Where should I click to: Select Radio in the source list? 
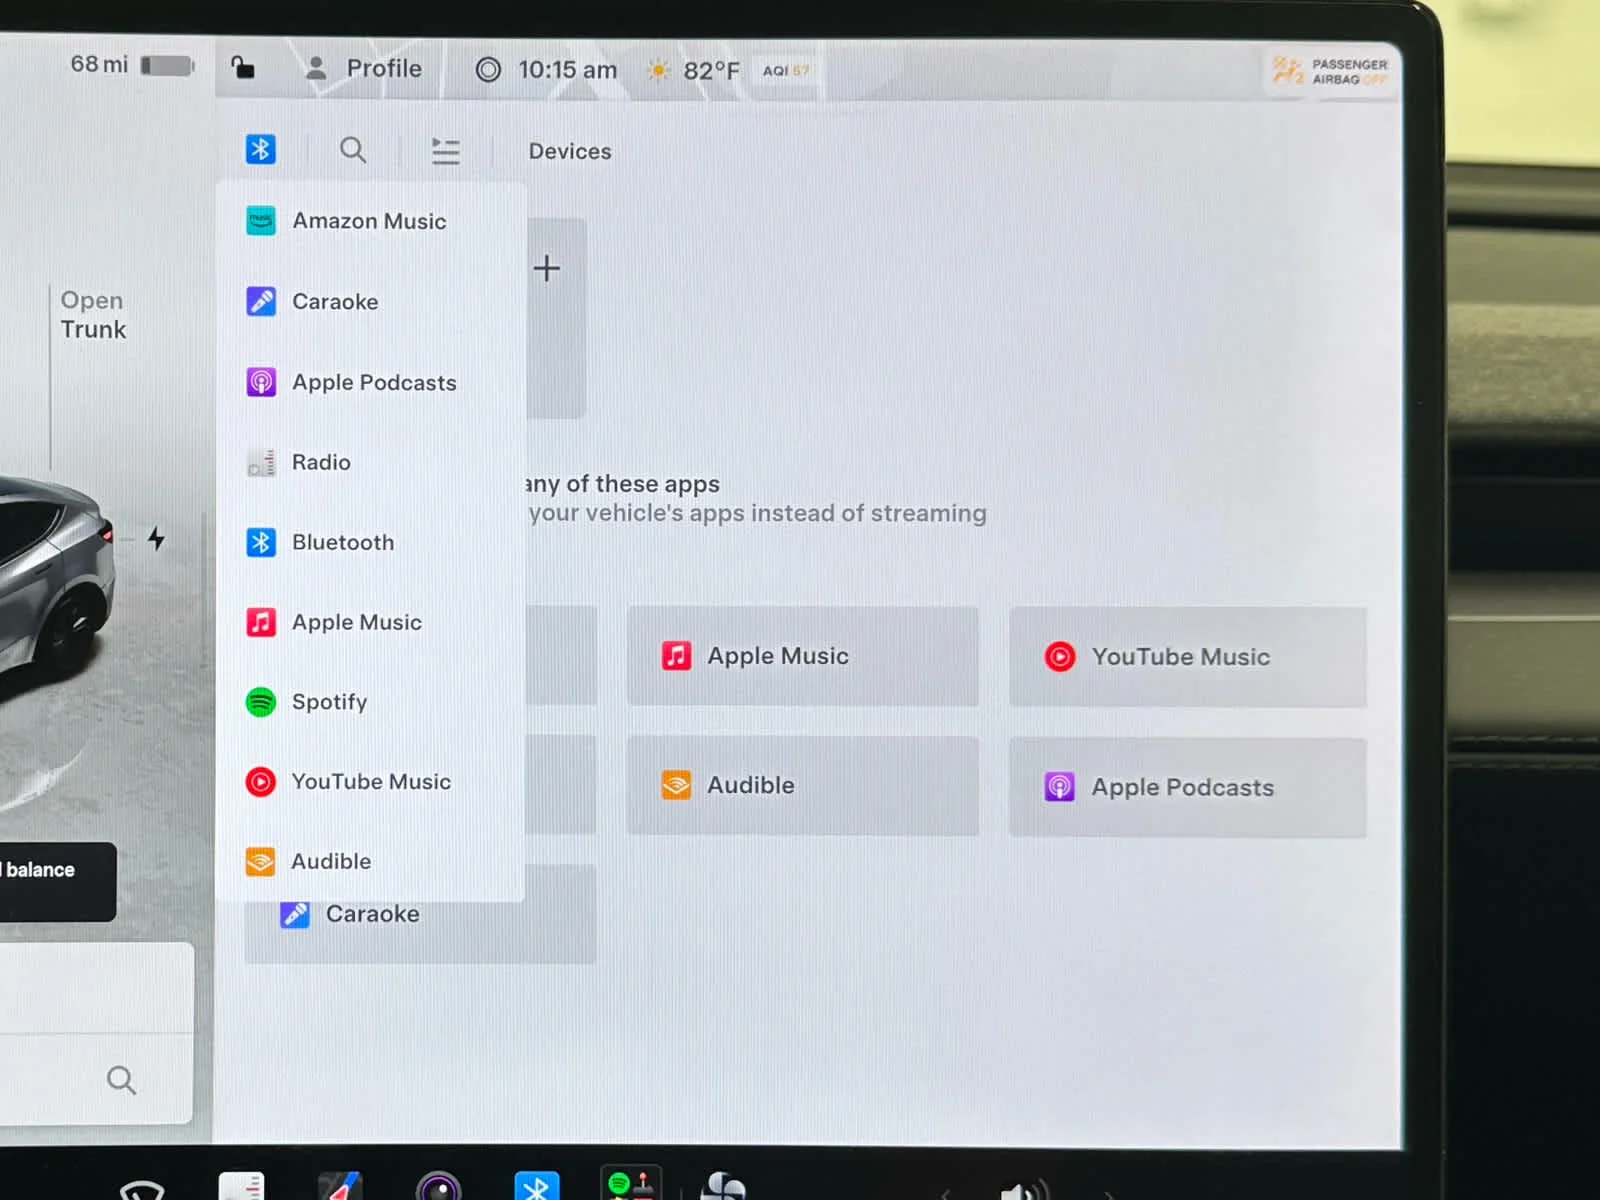point(370,462)
